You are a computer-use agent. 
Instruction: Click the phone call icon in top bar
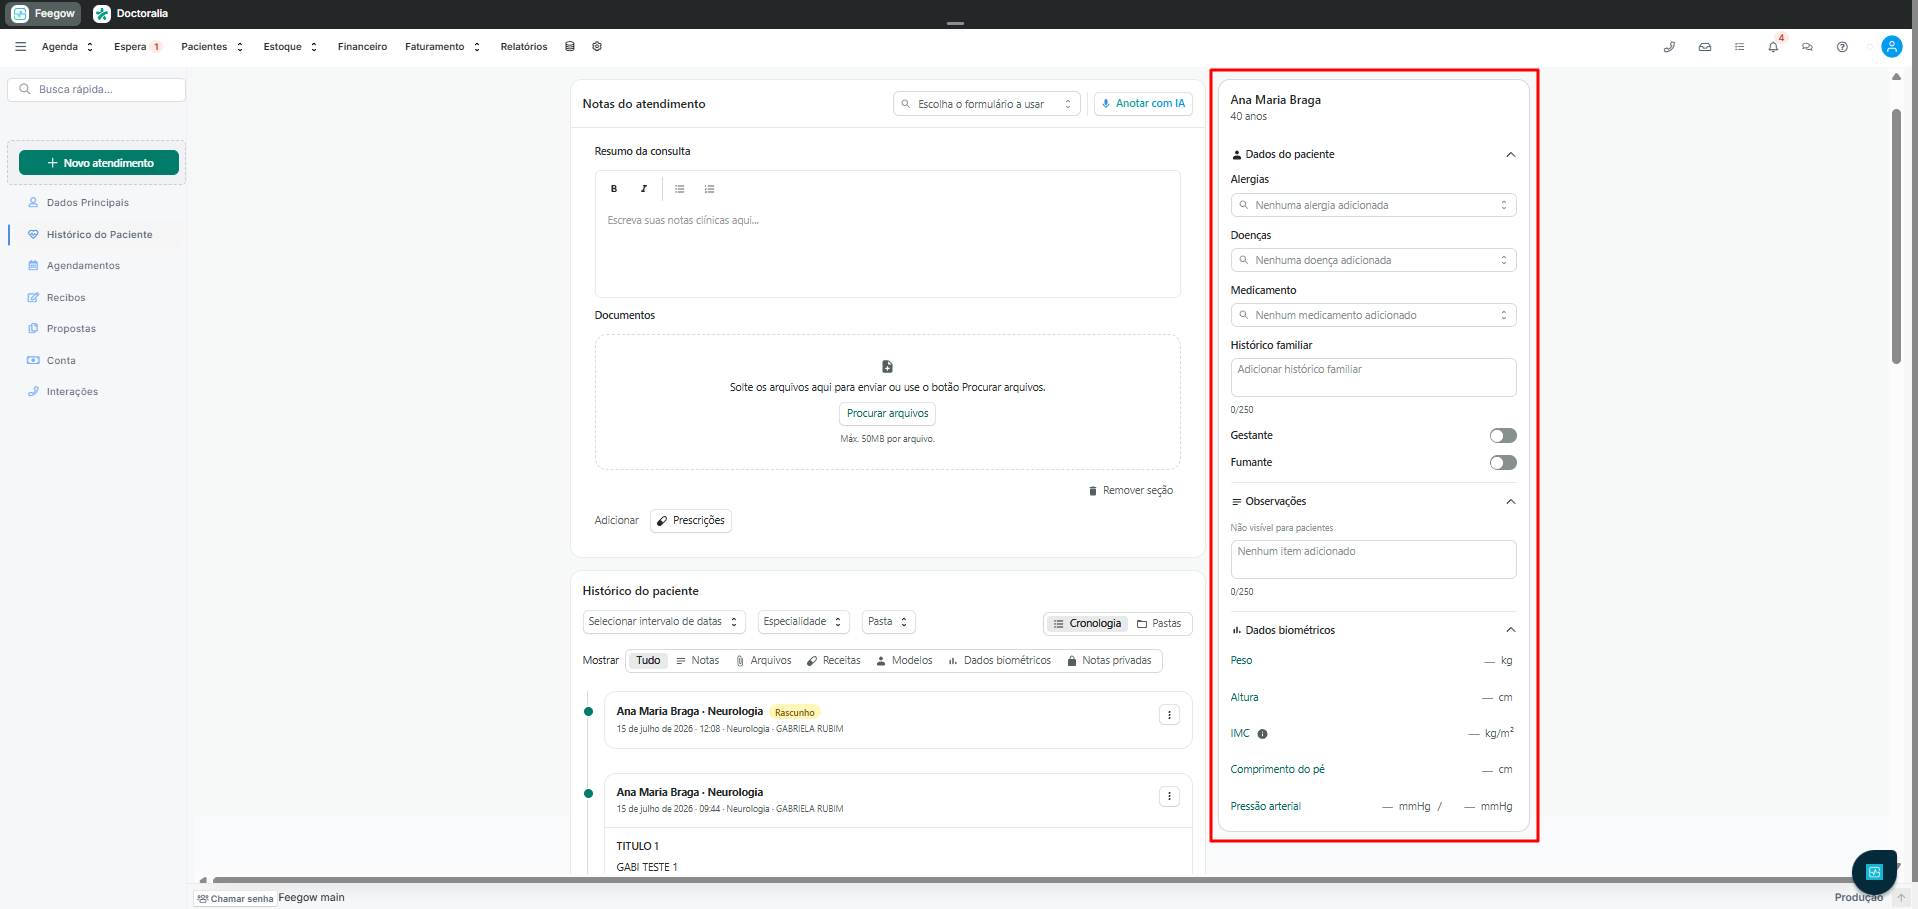[1669, 47]
